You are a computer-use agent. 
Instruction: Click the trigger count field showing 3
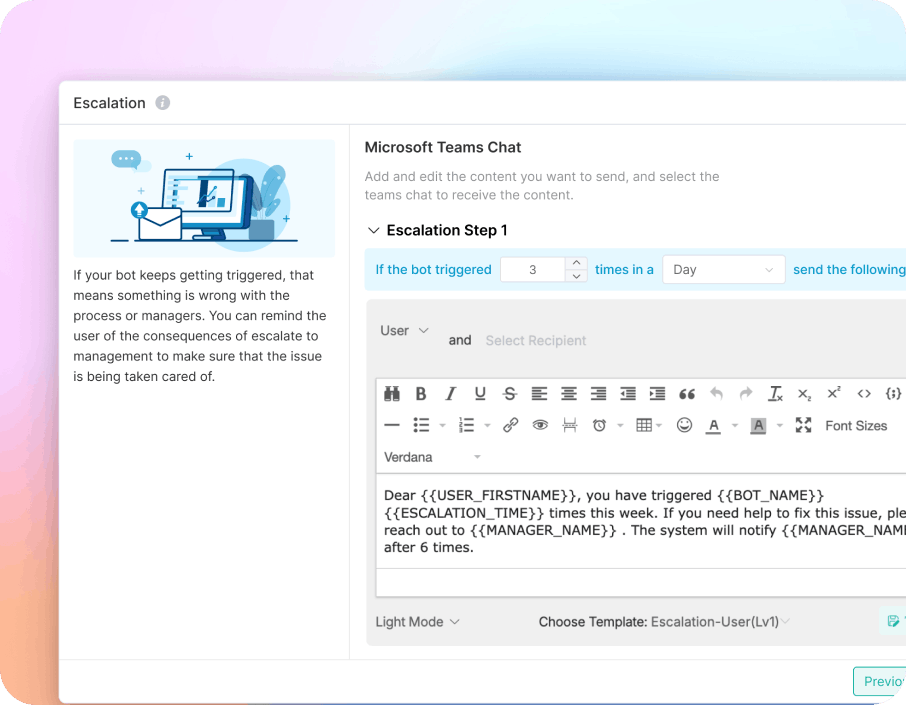point(533,270)
